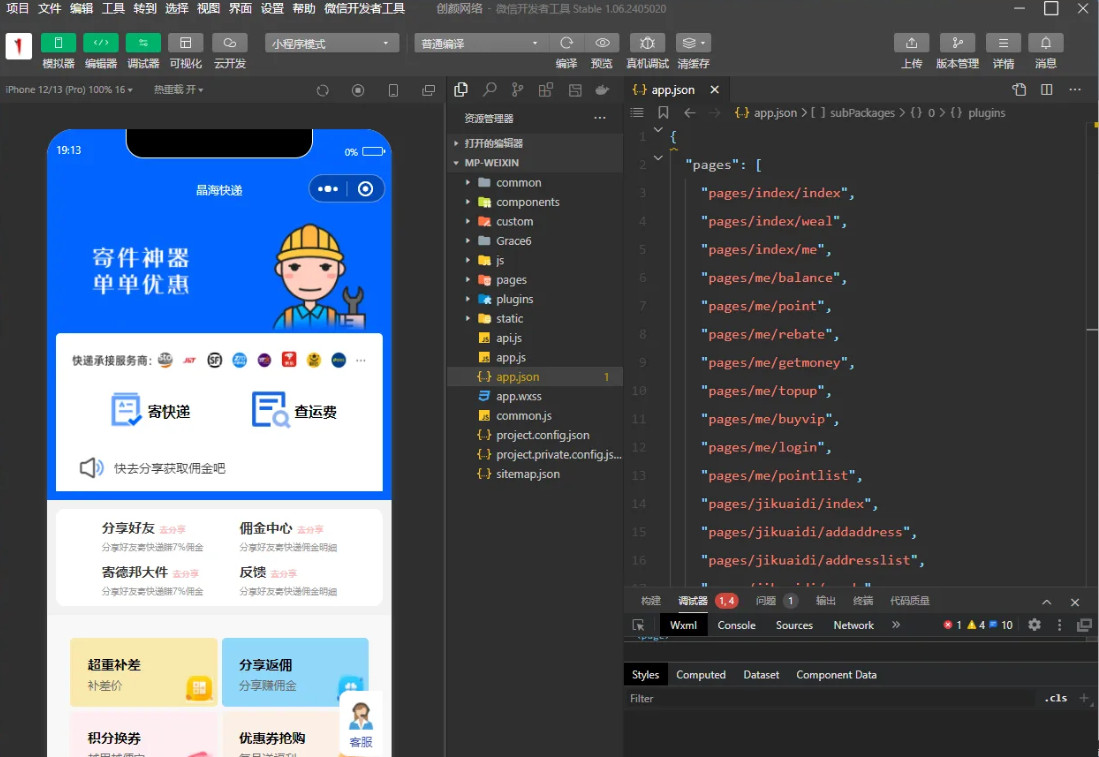The height and width of the screenshot is (757, 1099).
Task: Open DevTools settings gear in debugger
Action: [x=1034, y=625]
